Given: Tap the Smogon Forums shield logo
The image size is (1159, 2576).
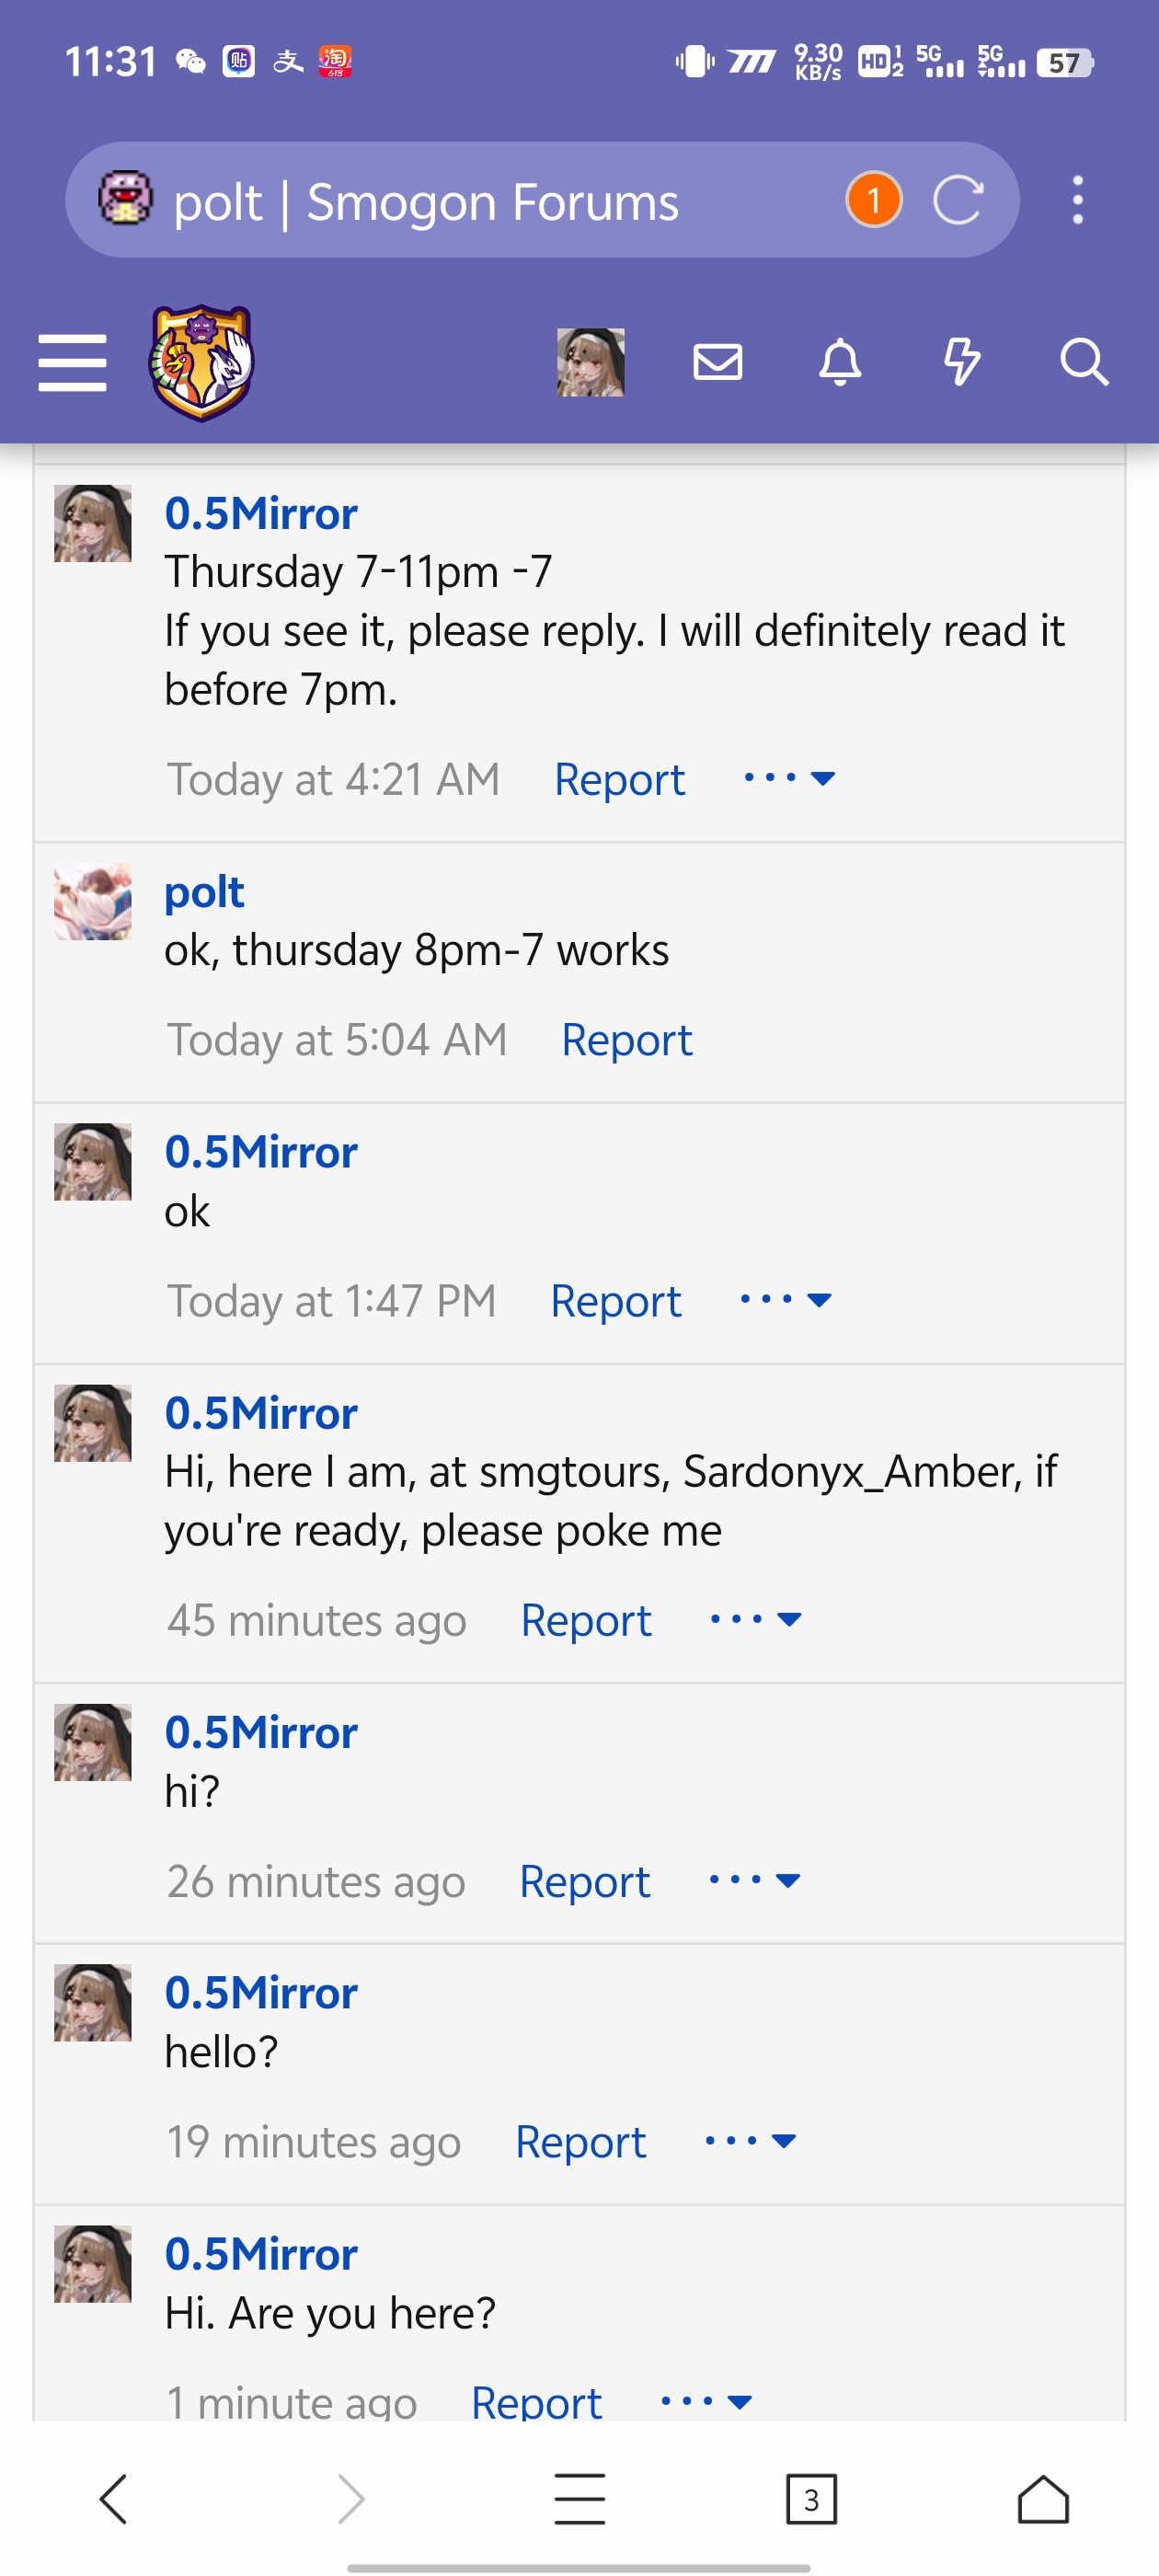Looking at the screenshot, I should tap(201, 362).
